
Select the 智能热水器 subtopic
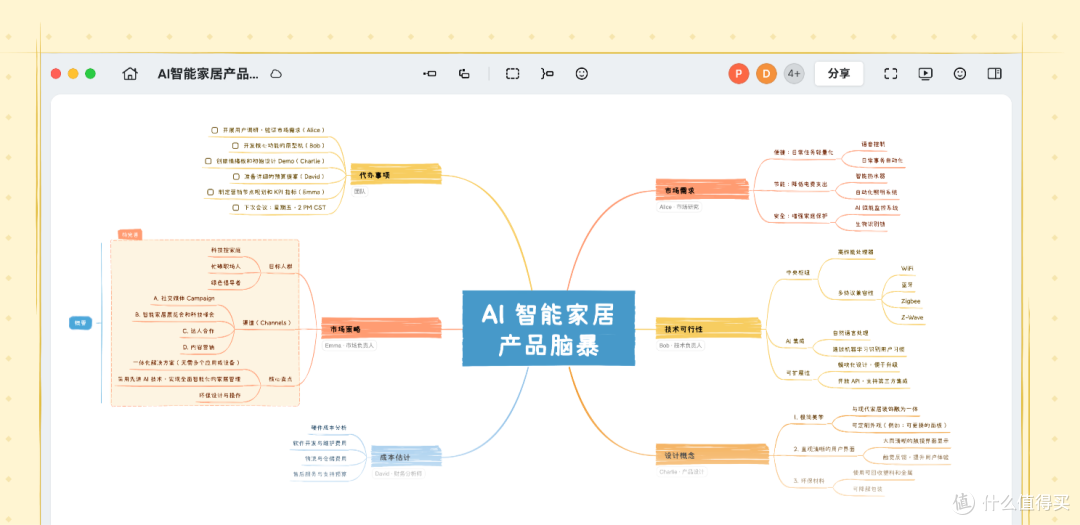coord(871,176)
